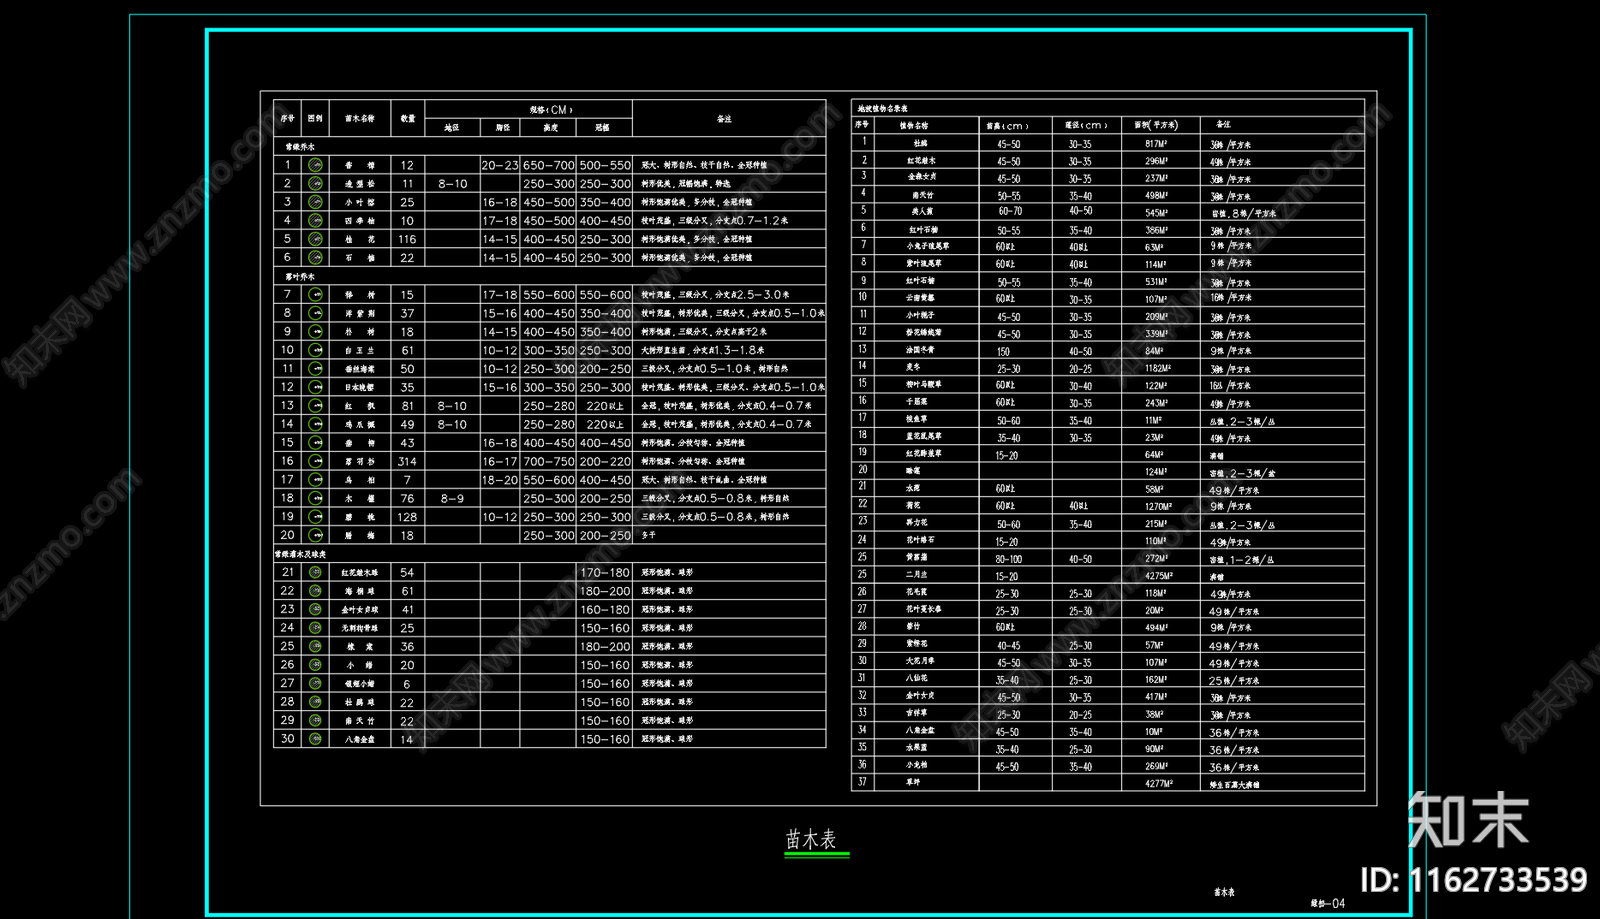Click the tree symbol in left table row 13
Viewport: 1600px width, 919px height.
pos(315,406)
